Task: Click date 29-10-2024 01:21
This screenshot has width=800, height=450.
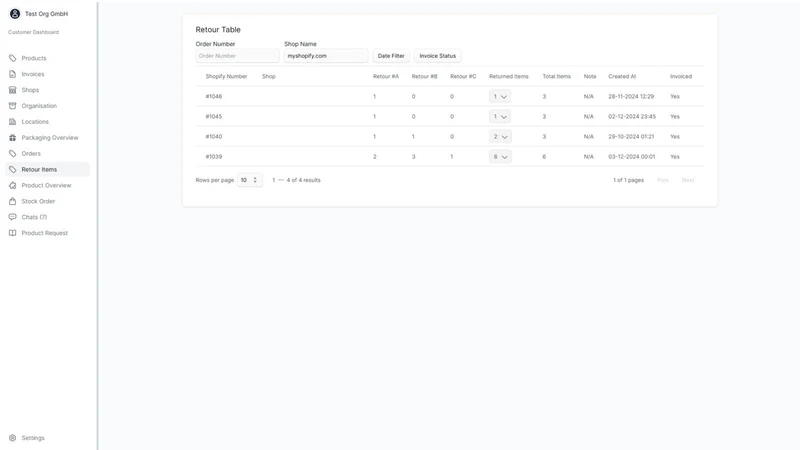Action: click(631, 137)
